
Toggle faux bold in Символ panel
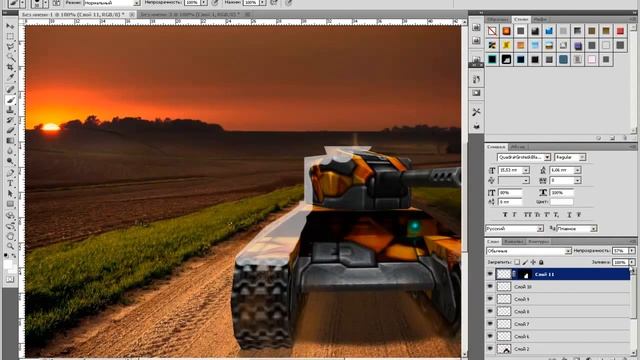click(505, 214)
